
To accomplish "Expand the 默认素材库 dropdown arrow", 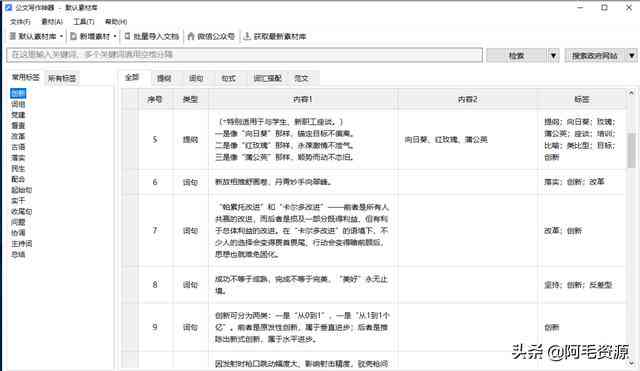I will [61, 36].
